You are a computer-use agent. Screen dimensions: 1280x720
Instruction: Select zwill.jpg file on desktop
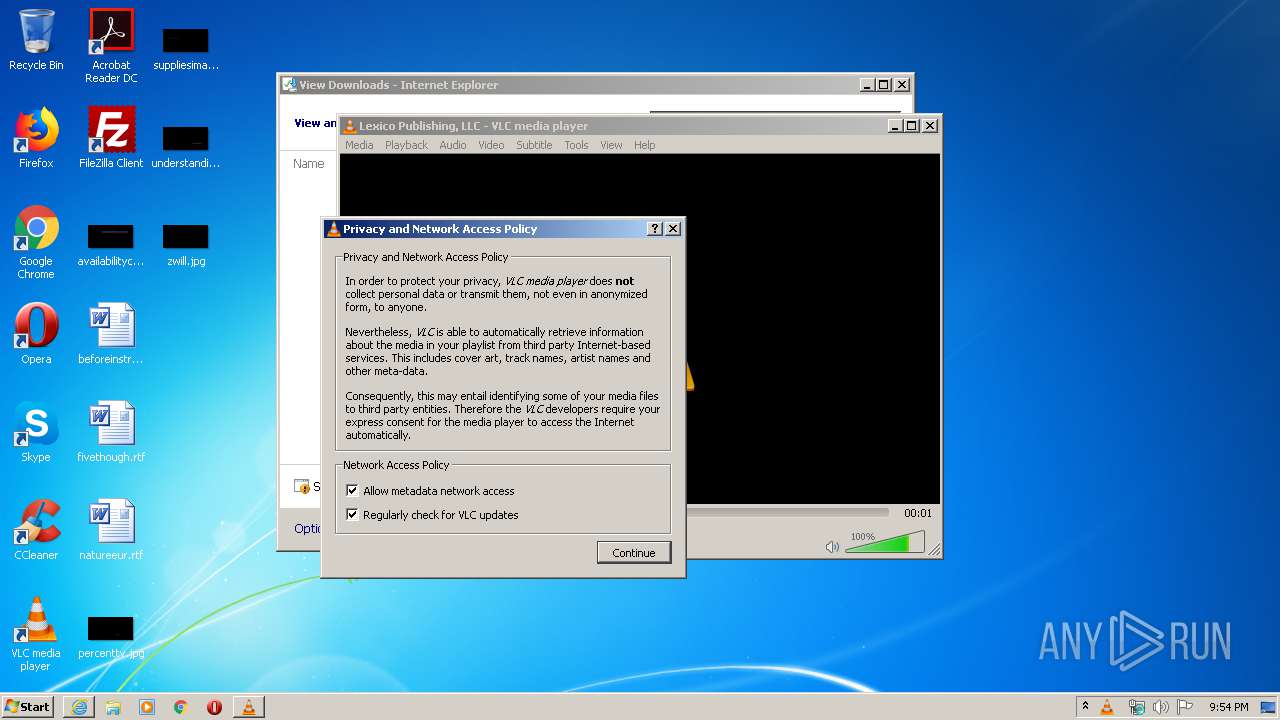click(x=186, y=246)
